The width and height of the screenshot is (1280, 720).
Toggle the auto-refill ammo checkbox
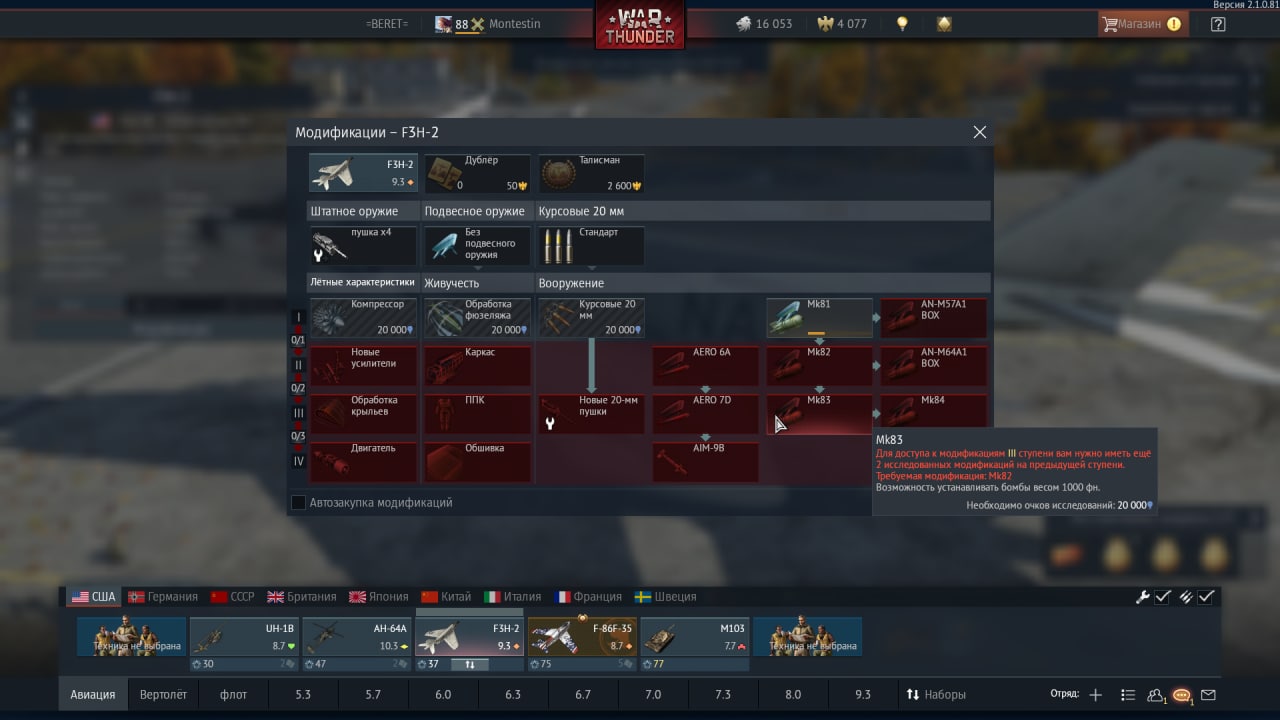[x=1207, y=597]
